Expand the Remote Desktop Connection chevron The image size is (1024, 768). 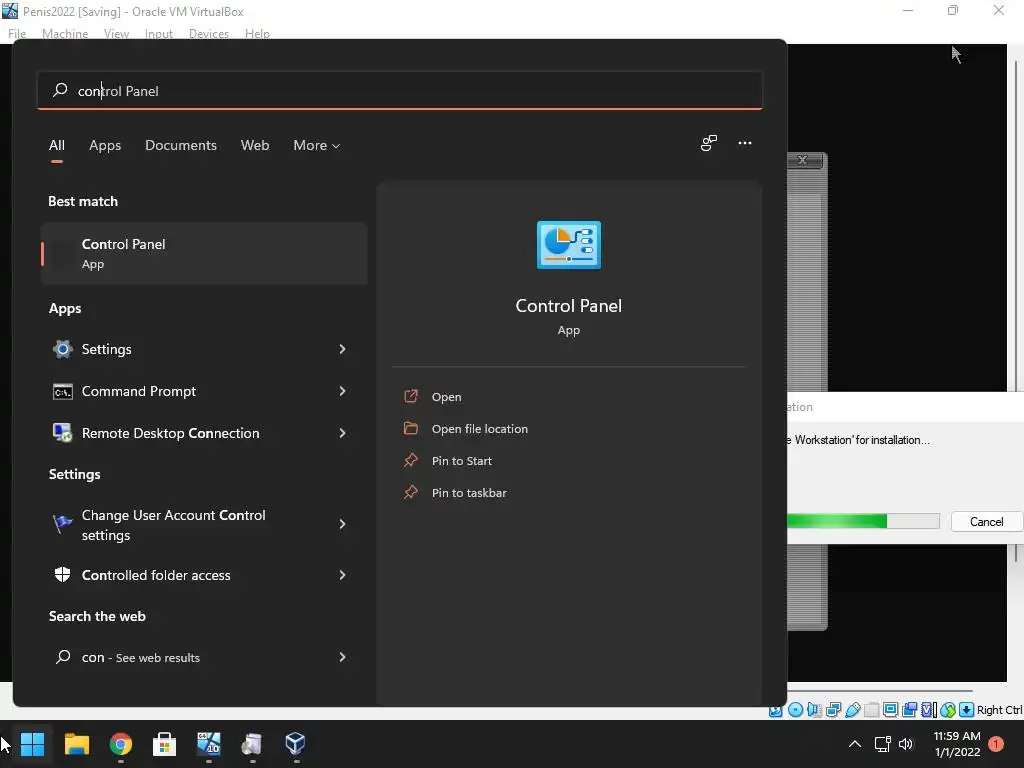pyautogui.click(x=342, y=433)
